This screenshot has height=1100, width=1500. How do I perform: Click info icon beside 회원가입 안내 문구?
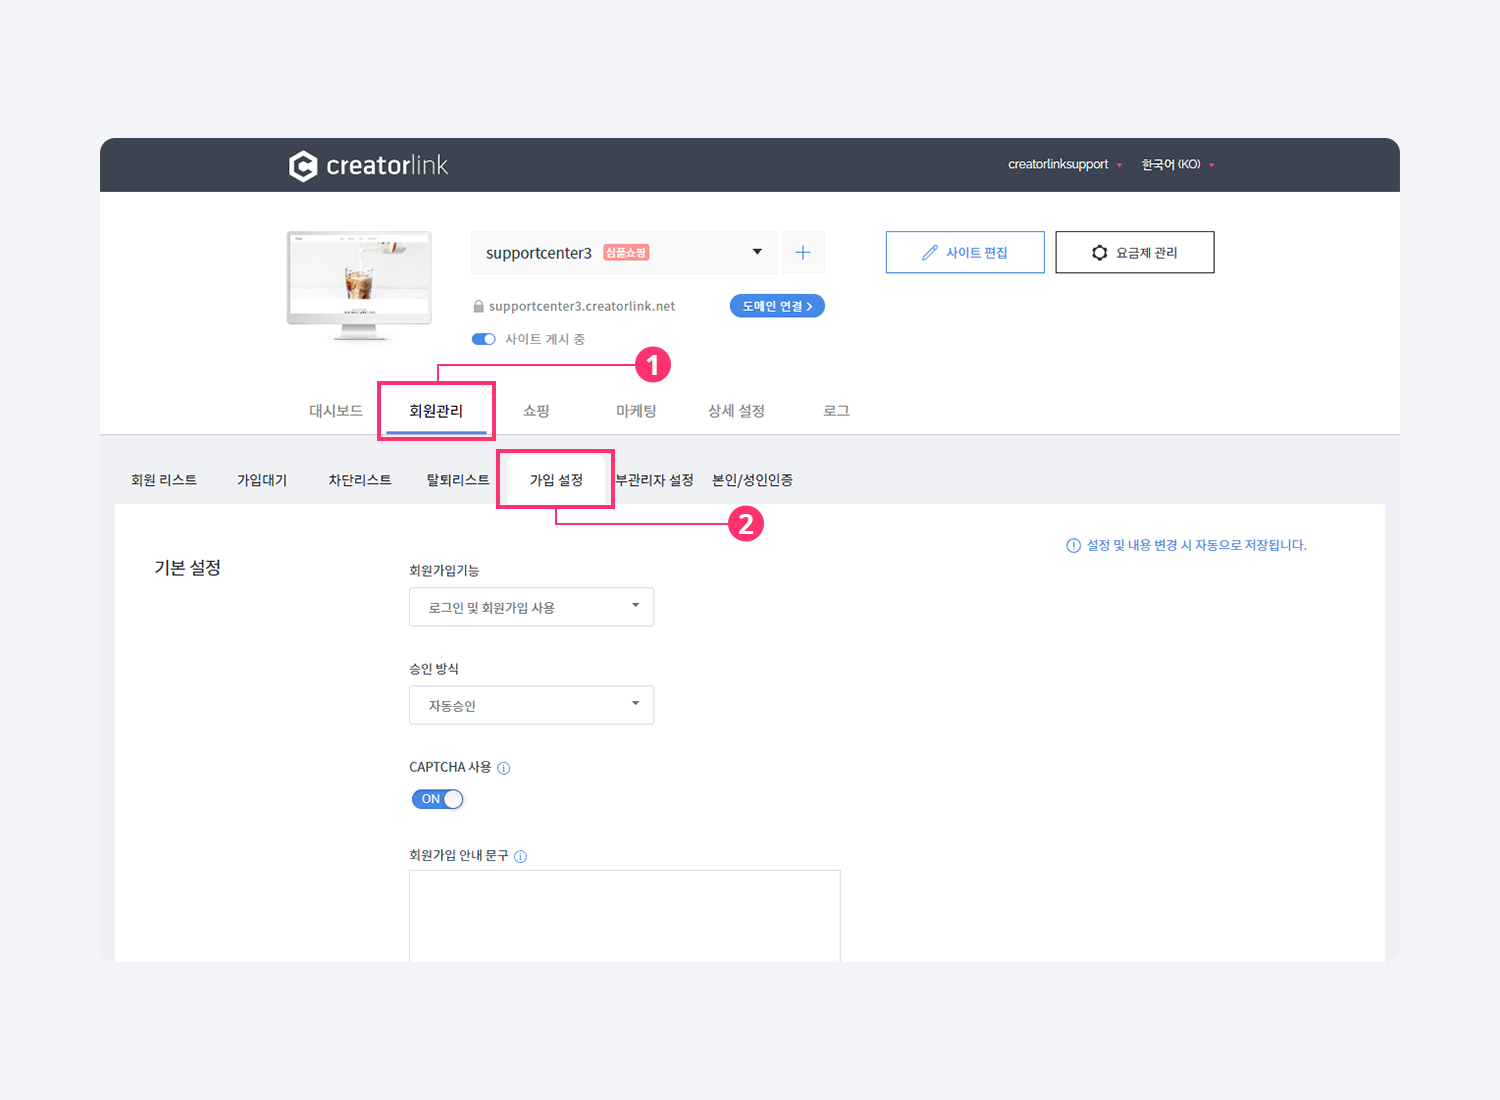(x=520, y=856)
